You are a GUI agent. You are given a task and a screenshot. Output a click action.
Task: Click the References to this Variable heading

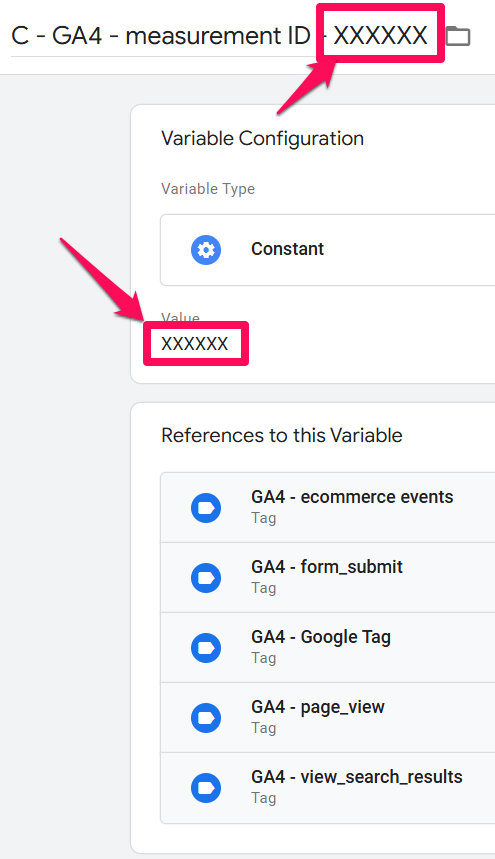281,436
